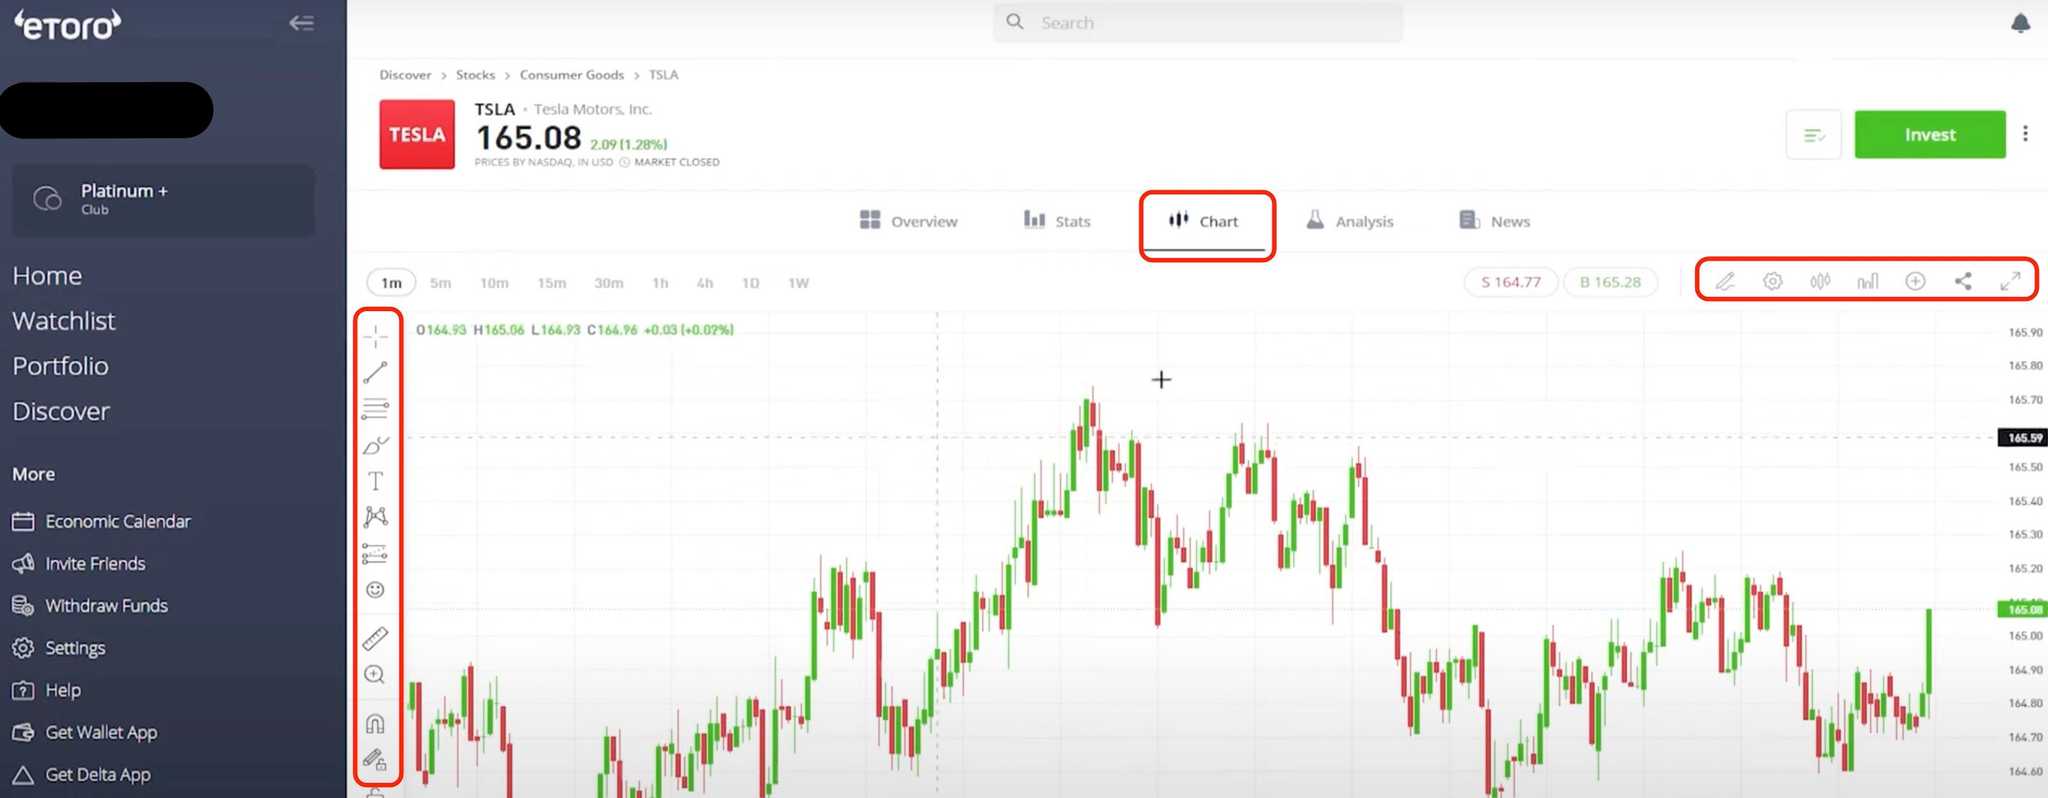Screen dimensions: 2048x798
Task: Open the Zoom In tool
Action: pyautogui.click(x=376, y=675)
